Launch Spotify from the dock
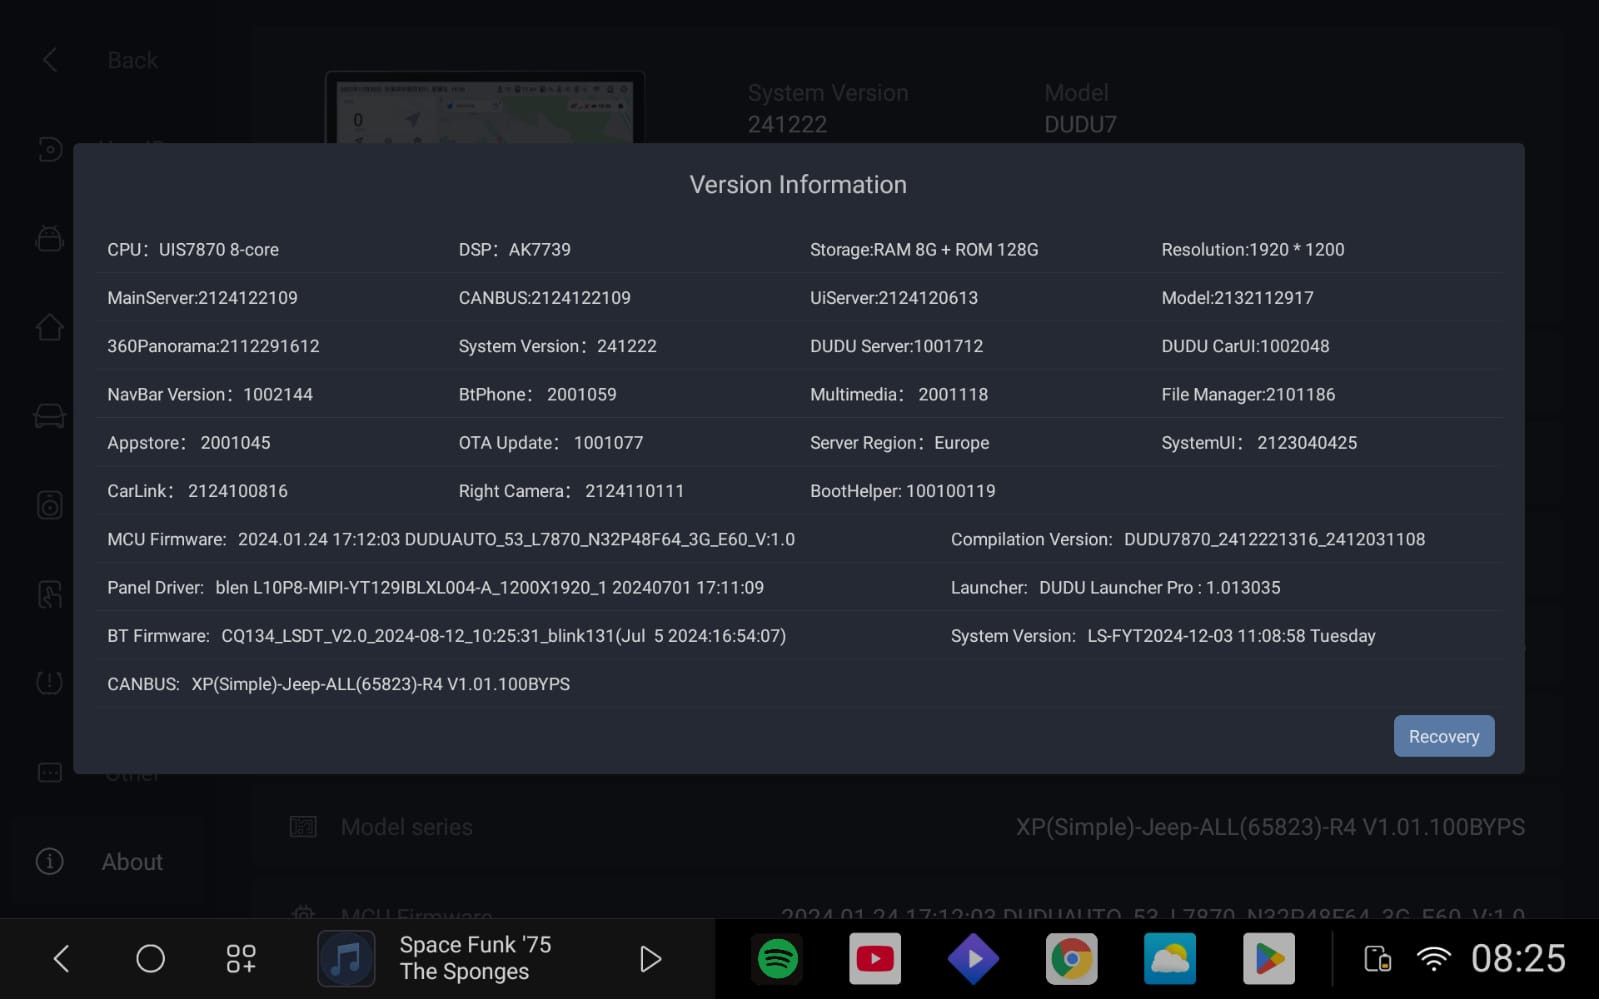Image resolution: width=1599 pixels, height=999 pixels. click(x=777, y=959)
